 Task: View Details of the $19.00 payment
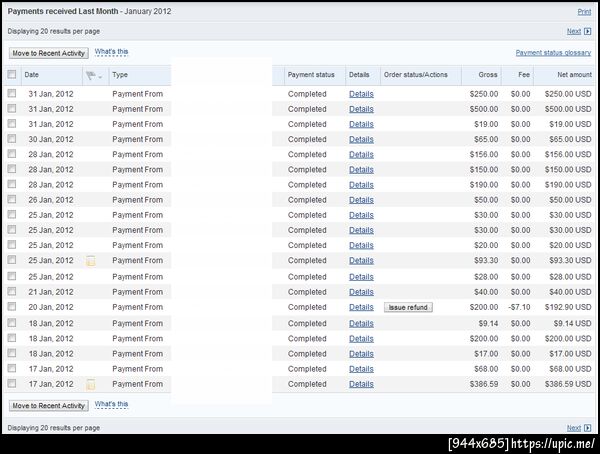pyautogui.click(x=361, y=124)
